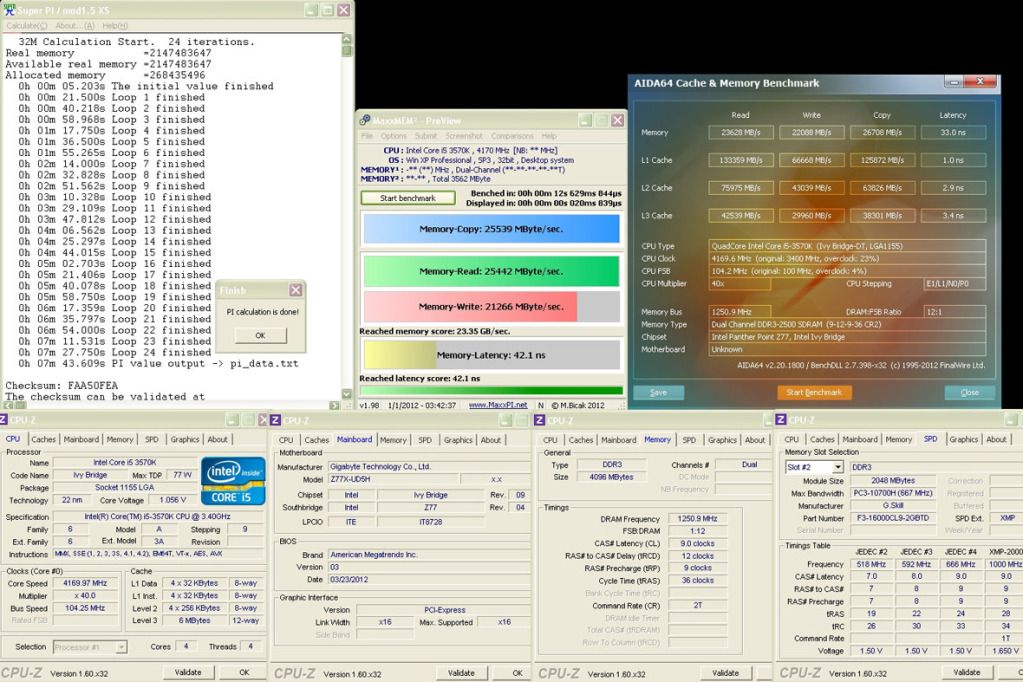Viewport: 1023px width, 682px height.
Task: Close the Super PI window
Action: (x=344, y=10)
